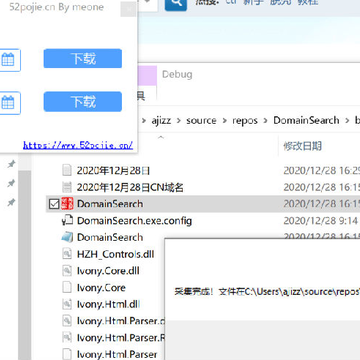The width and height of the screenshot is (360, 360).
Task: Expand the chevron between source and repos
Action: pos(225,120)
